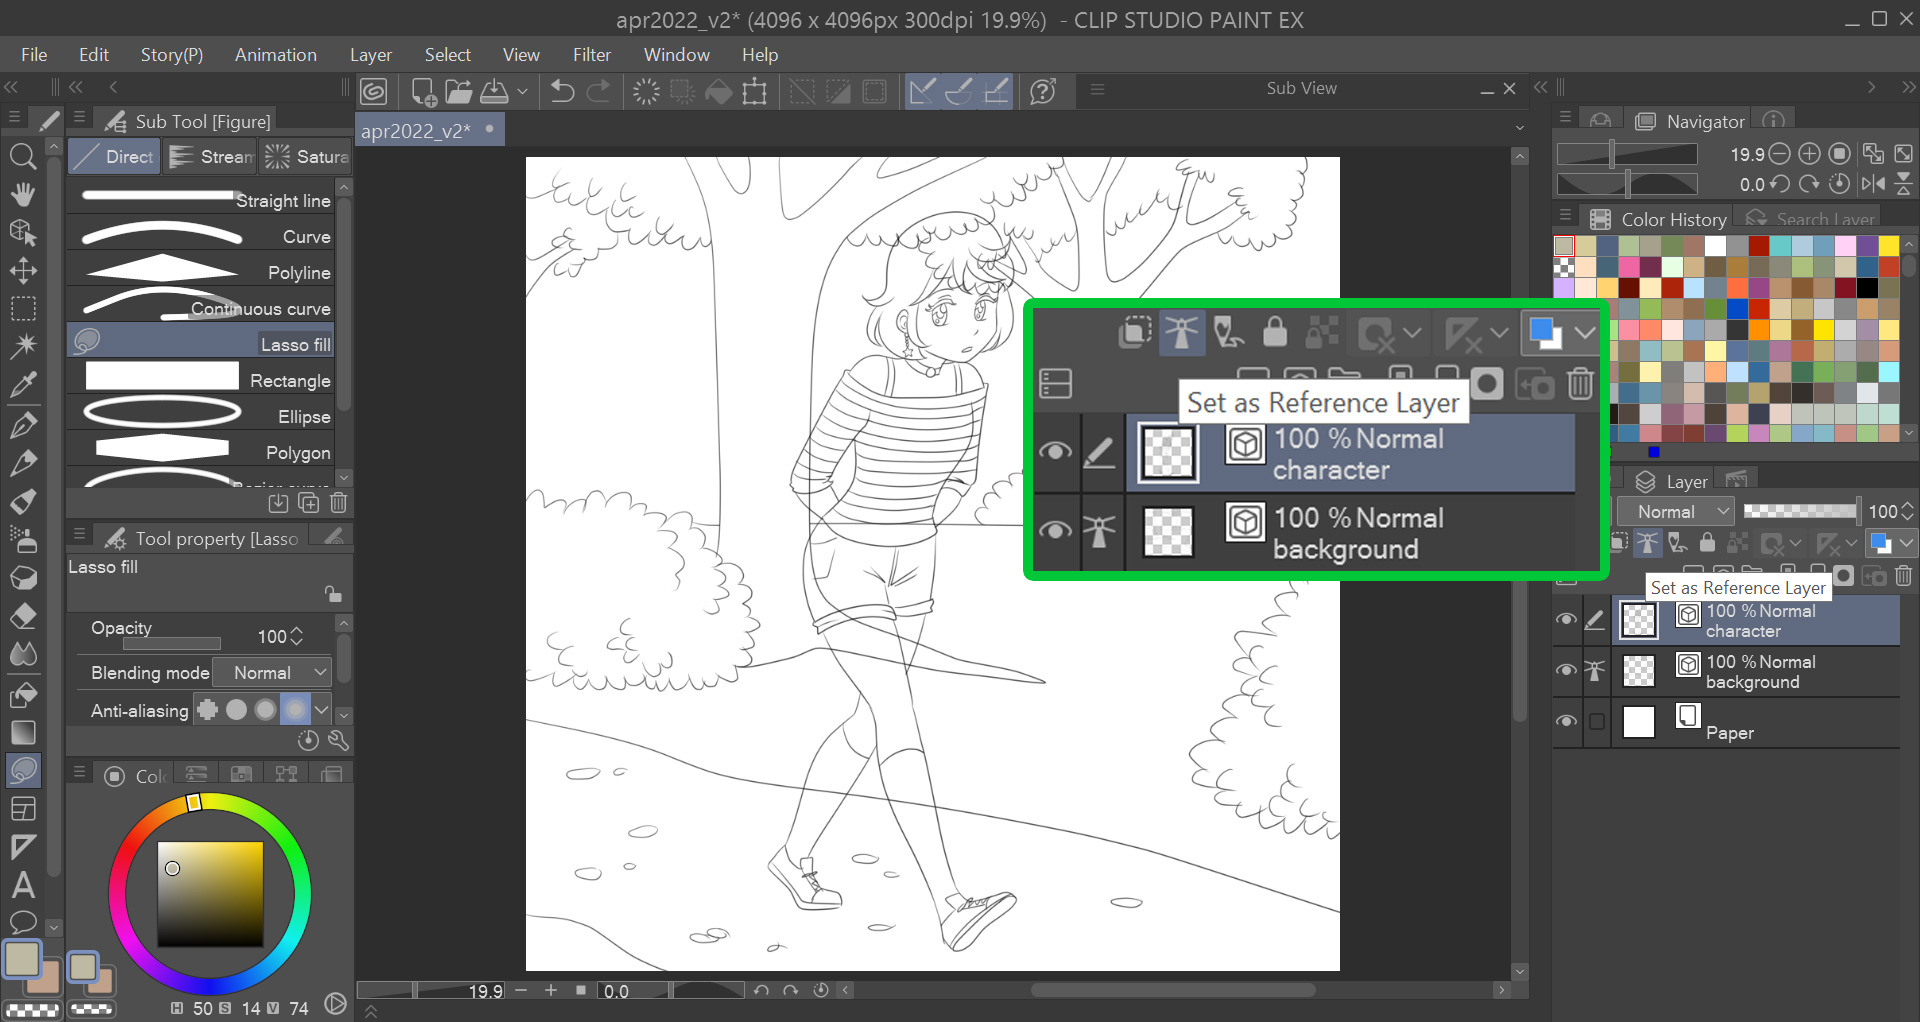
Task: Select the Text tool
Action: 23,885
